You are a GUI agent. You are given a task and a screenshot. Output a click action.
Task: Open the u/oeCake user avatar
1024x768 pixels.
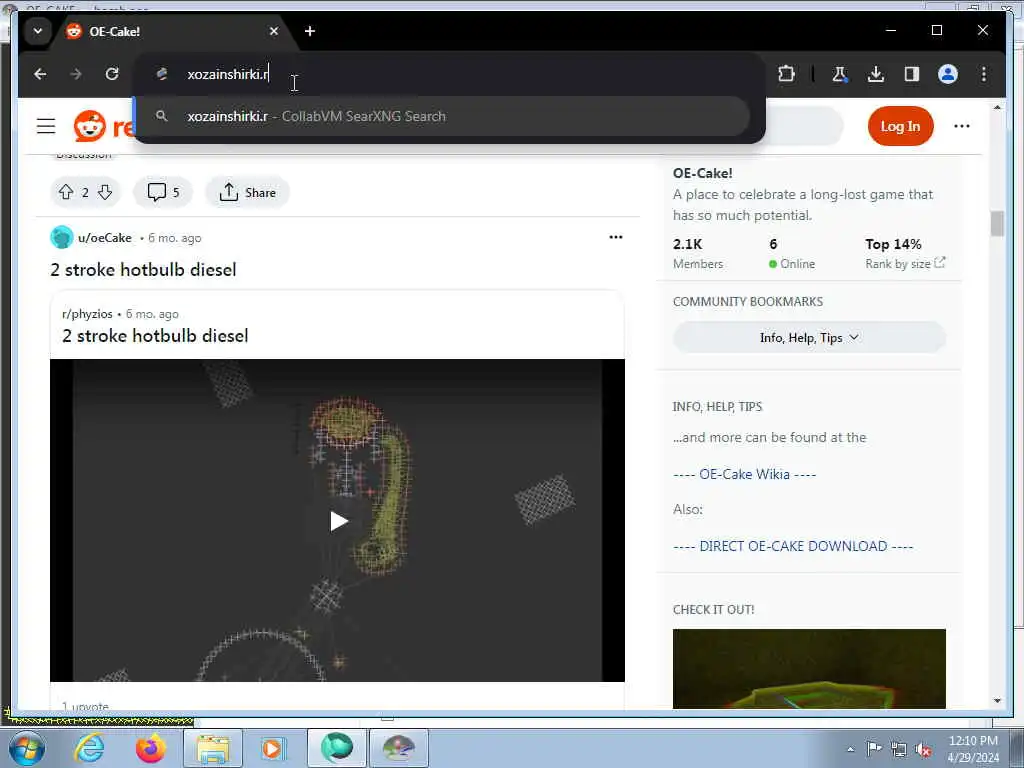tap(61, 237)
